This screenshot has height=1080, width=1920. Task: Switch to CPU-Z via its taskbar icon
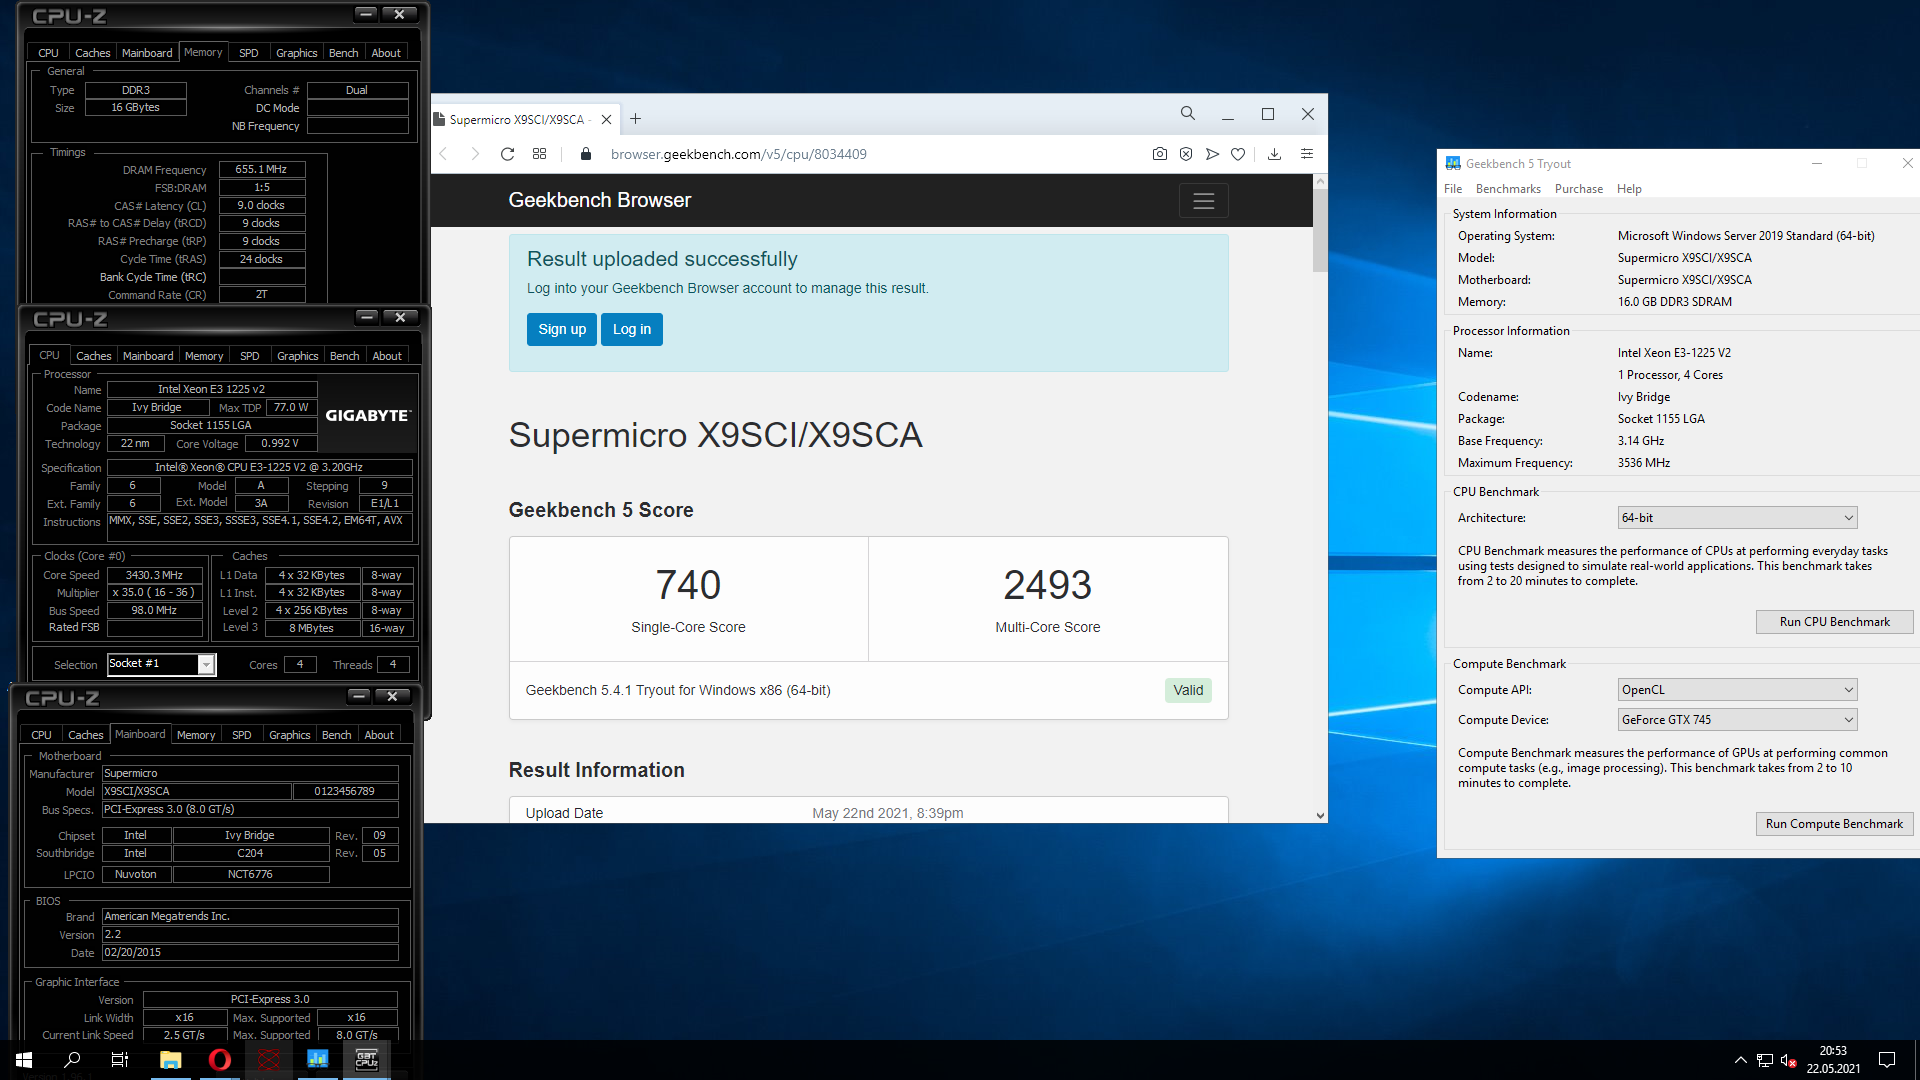pyautogui.click(x=366, y=1060)
